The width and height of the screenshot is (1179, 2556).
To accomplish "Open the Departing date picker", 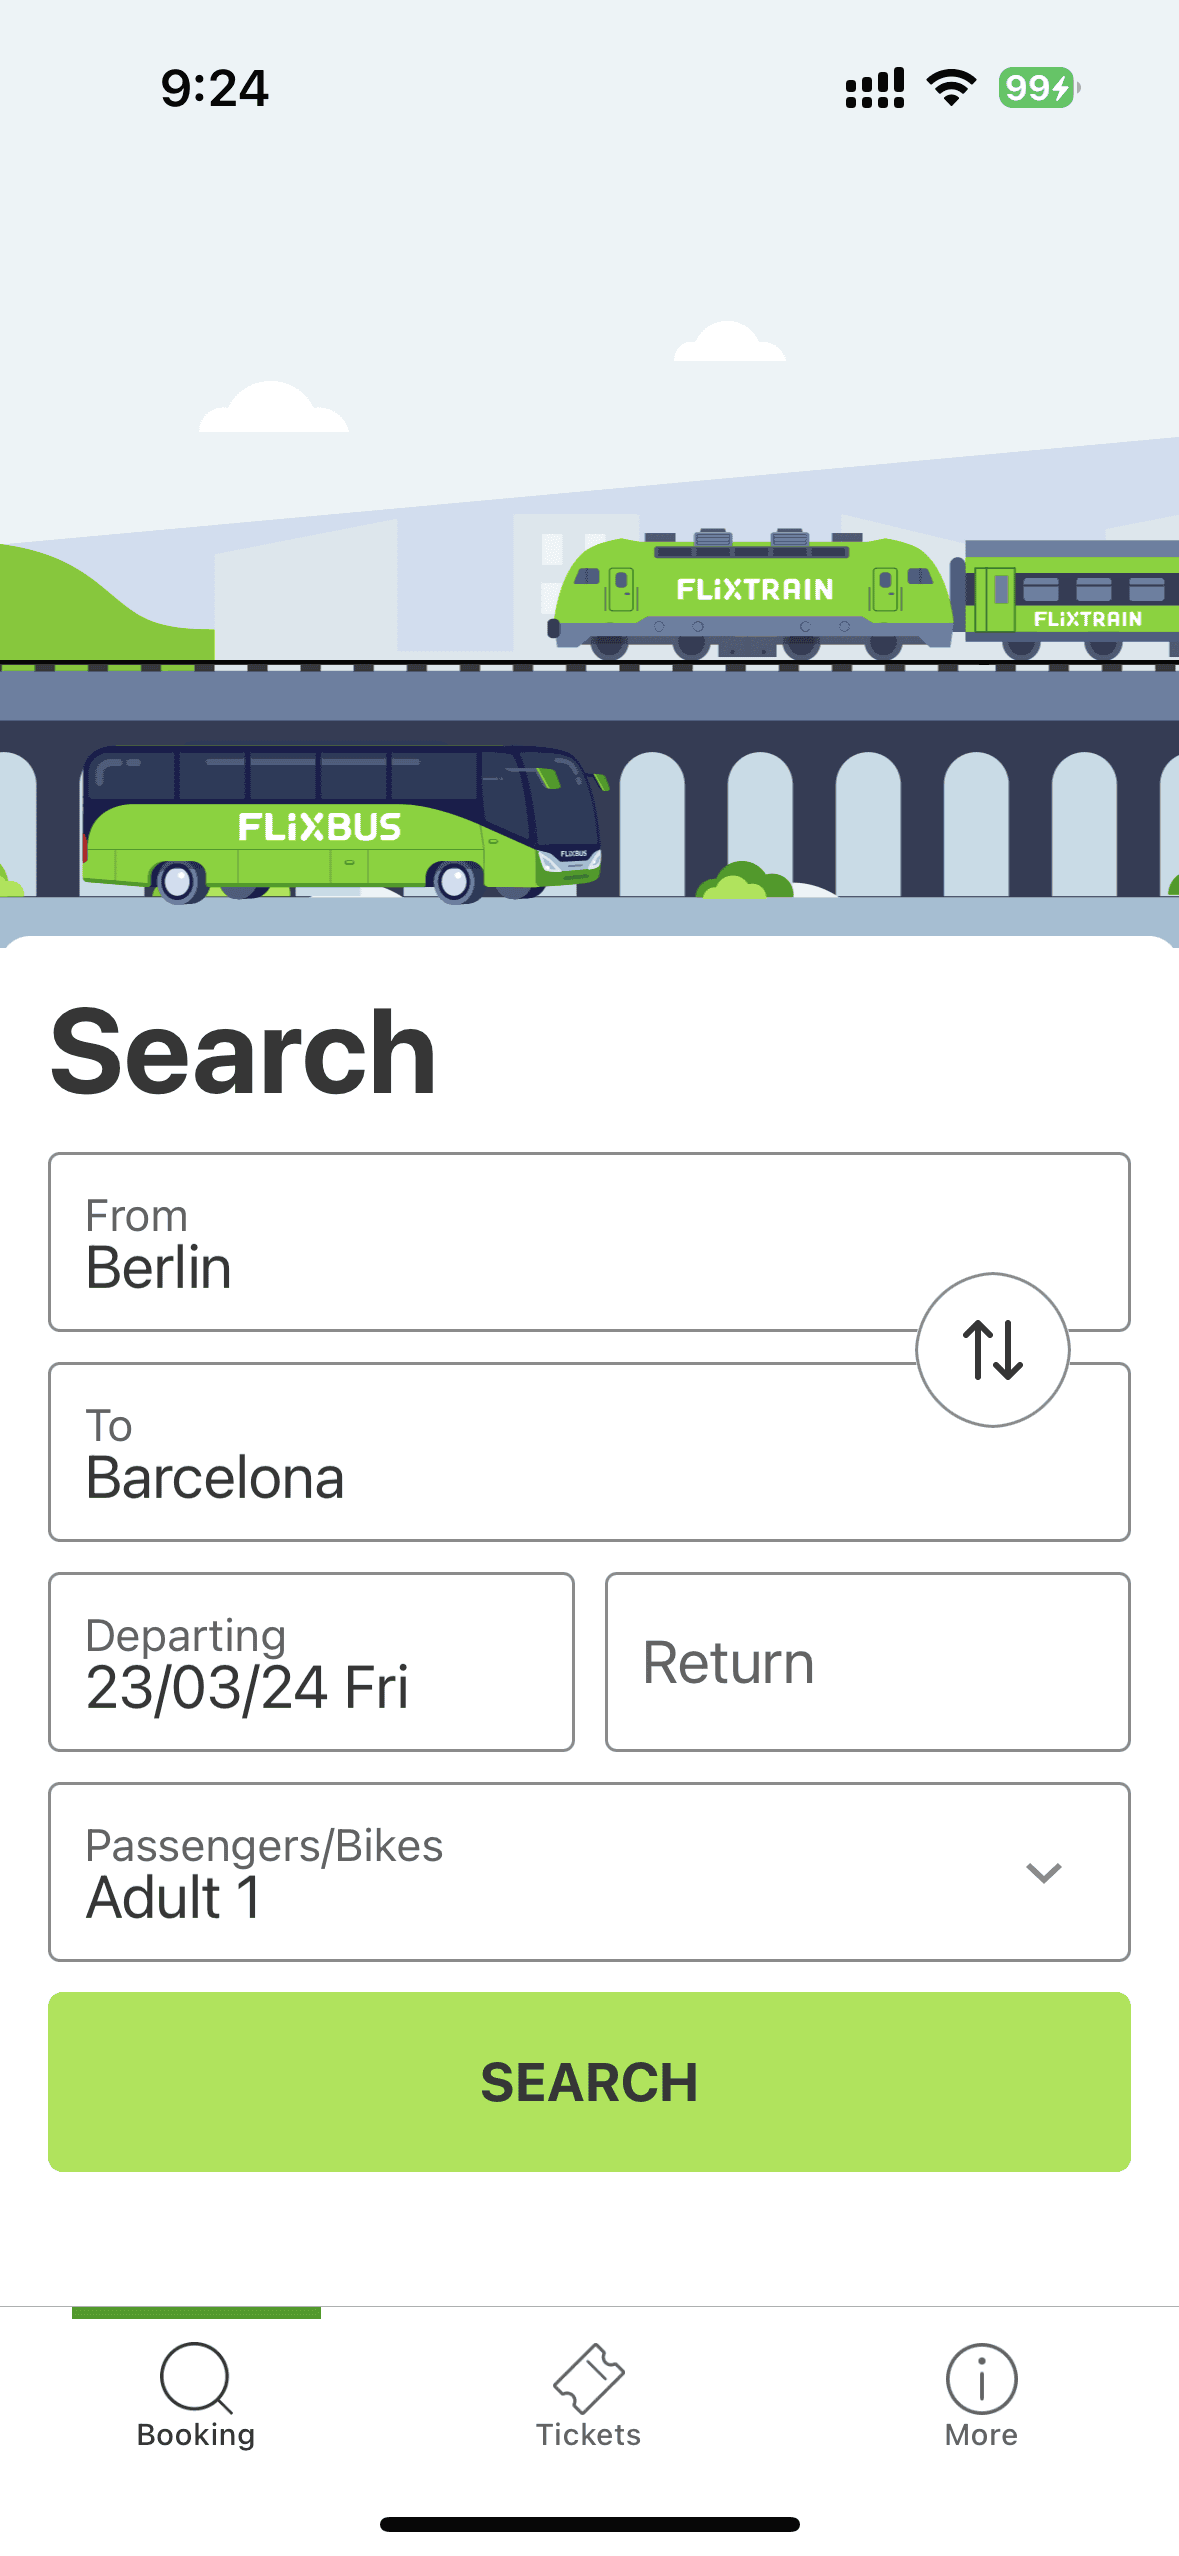I will coord(311,1662).
